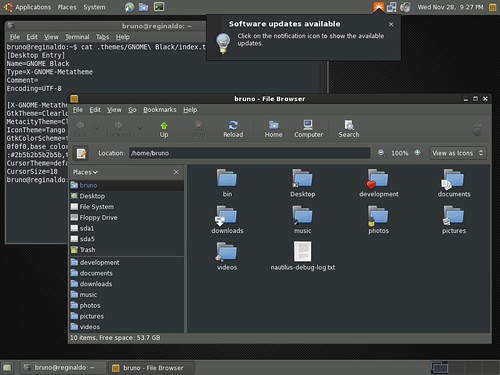Open View menu in File Browser
This screenshot has width=500, height=375.
tap(114, 110)
